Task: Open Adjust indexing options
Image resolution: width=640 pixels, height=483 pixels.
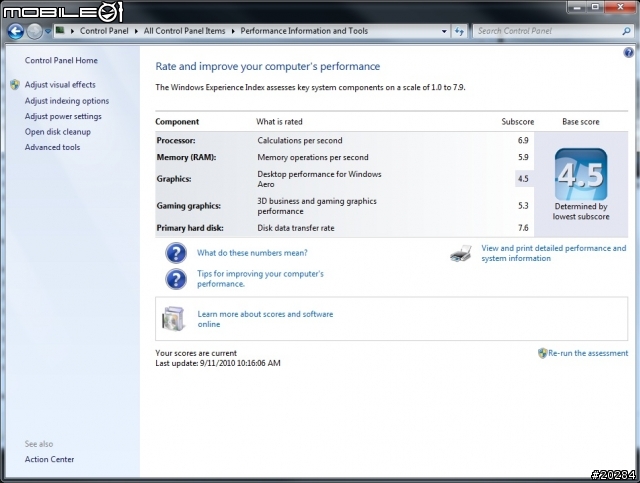Action: click(67, 101)
